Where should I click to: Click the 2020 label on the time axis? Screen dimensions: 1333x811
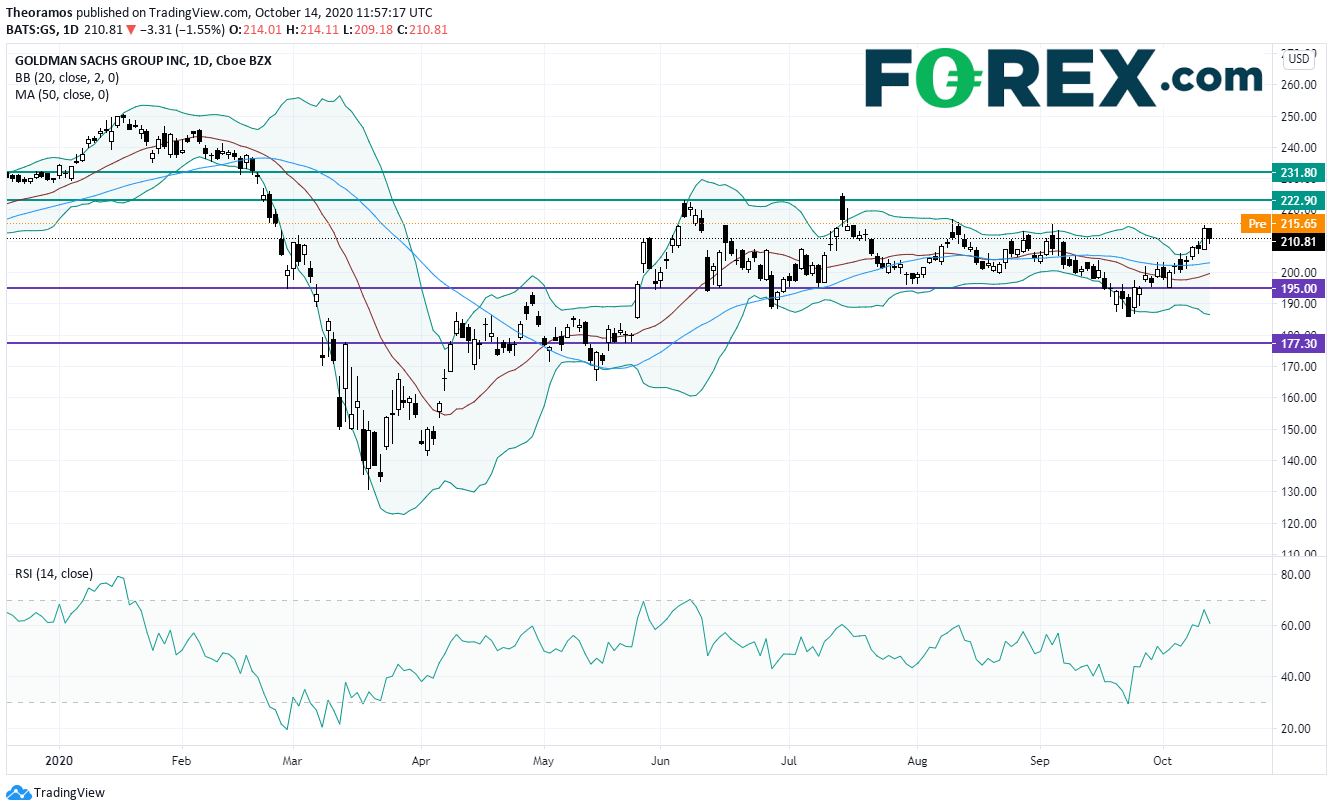(59, 760)
